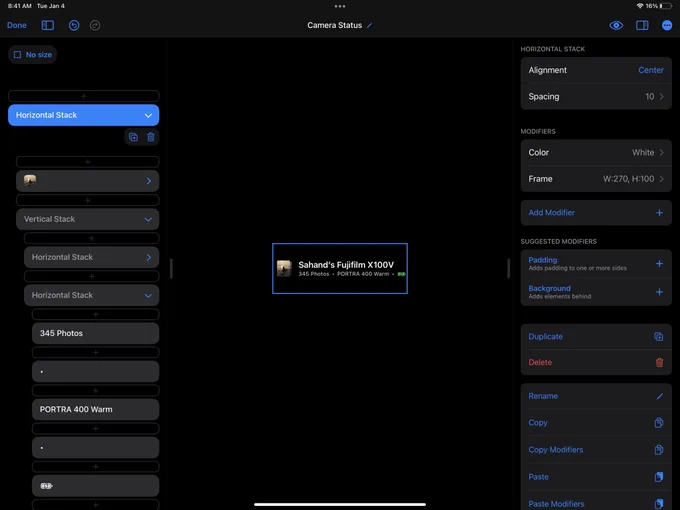Undo the last change
The width and height of the screenshot is (680, 510).
click(x=74, y=25)
